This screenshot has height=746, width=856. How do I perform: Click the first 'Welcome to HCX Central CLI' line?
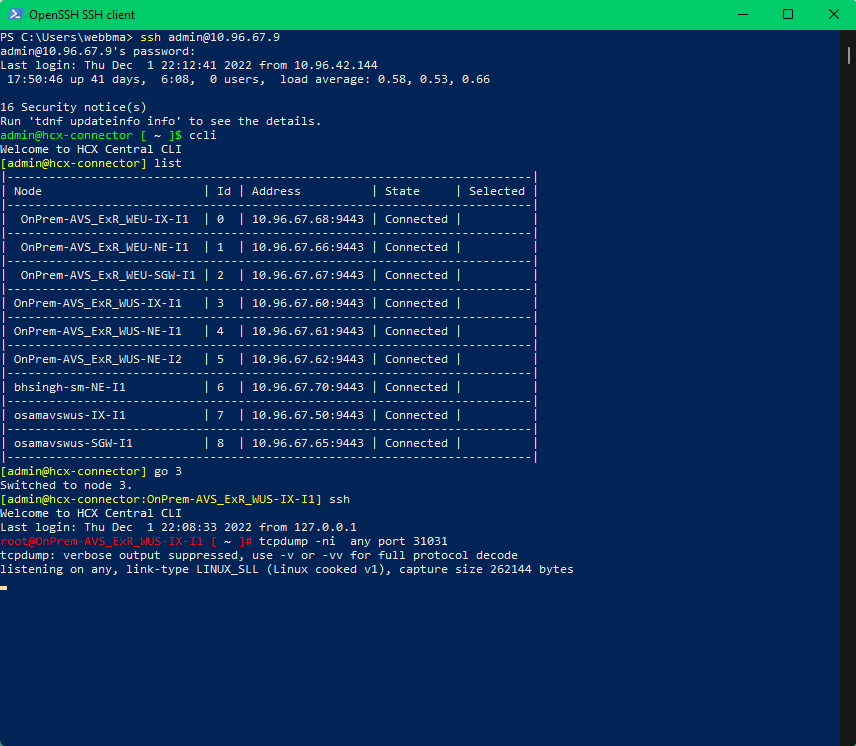pyautogui.click(x=91, y=149)
